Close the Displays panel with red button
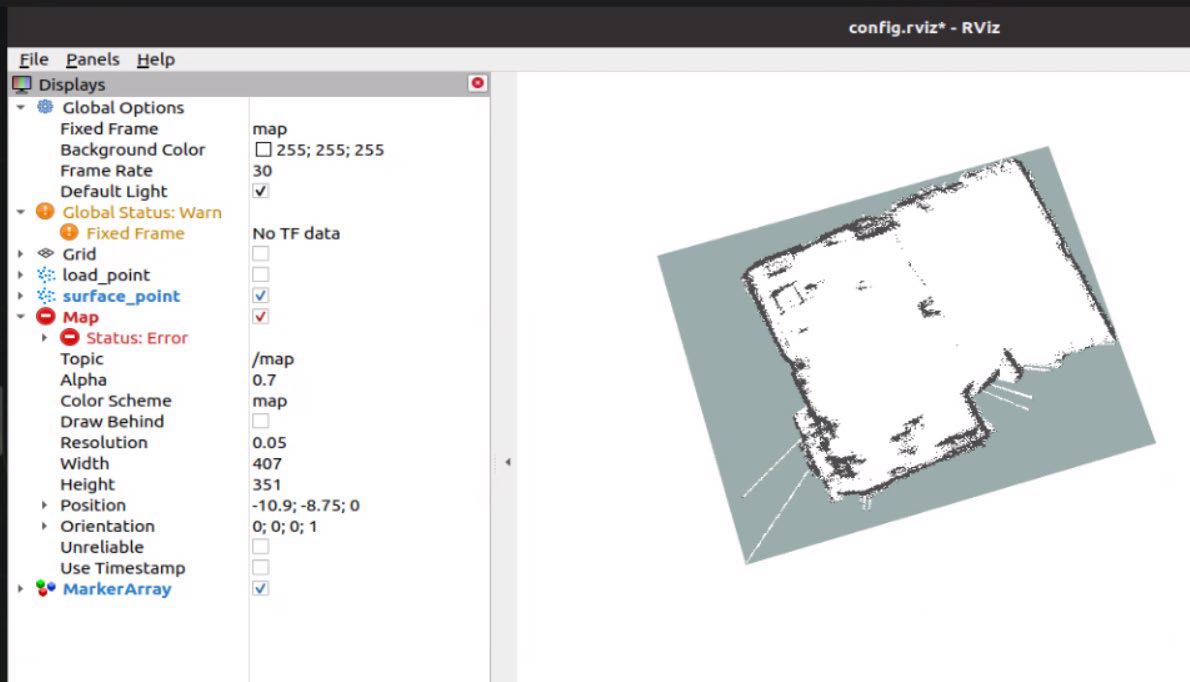This screenshot has width=1190, height=682. click(477, 83)
